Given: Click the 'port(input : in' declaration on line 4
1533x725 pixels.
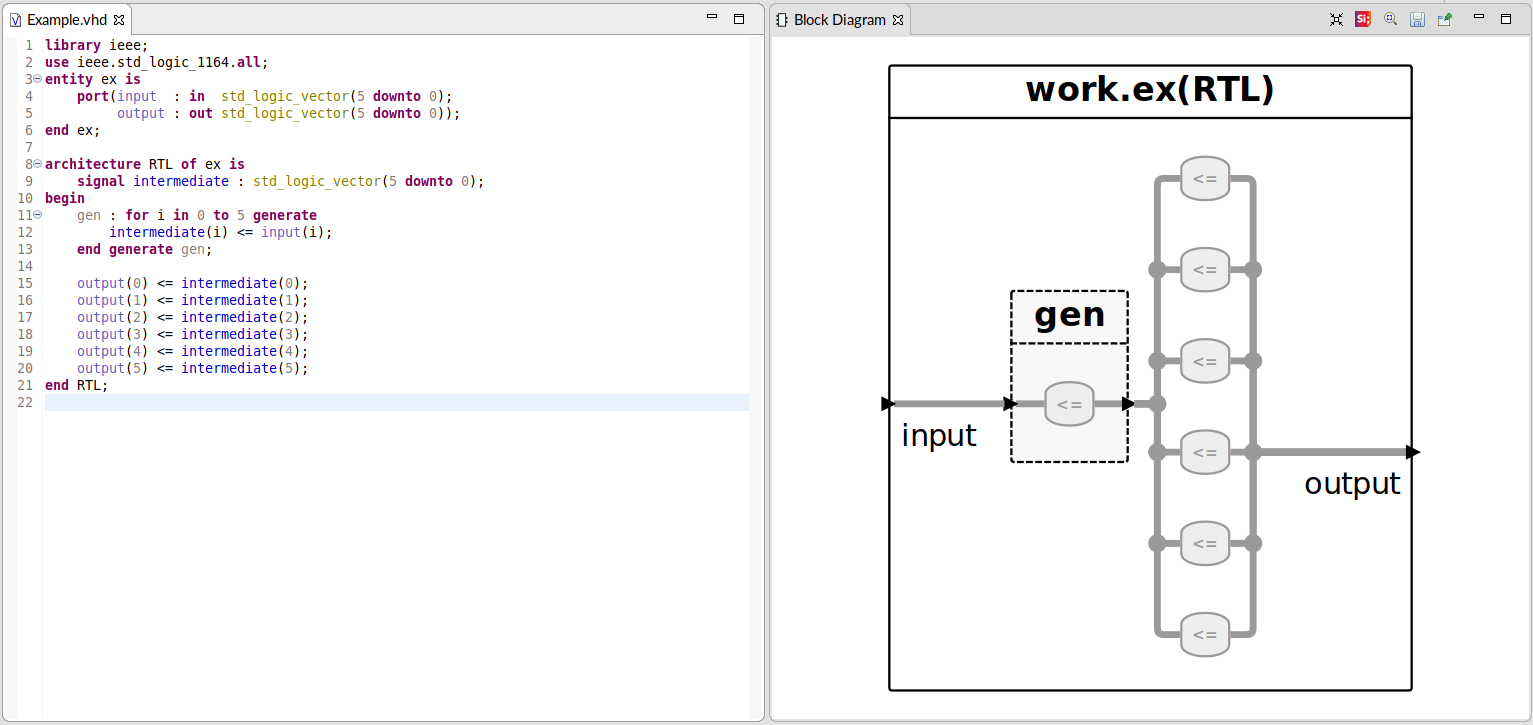Looking at the screenshot, I should click(x=141, y=96).
